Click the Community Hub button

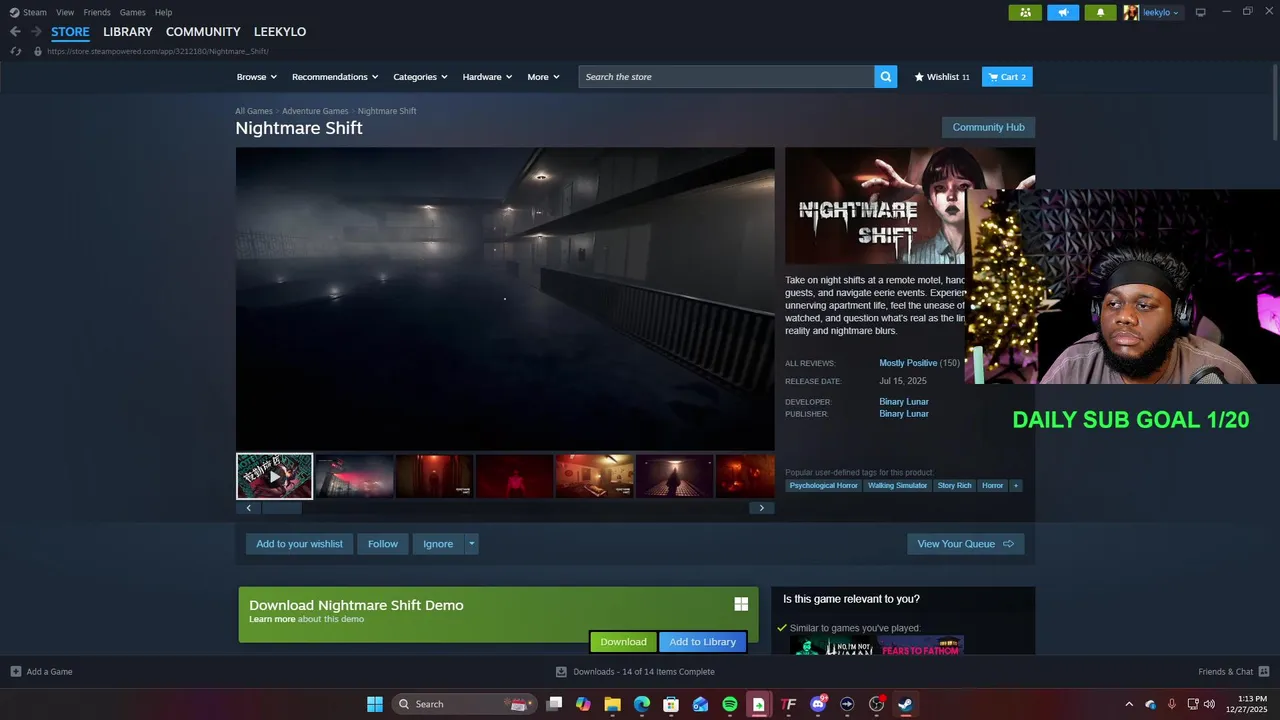click(988, 127)
